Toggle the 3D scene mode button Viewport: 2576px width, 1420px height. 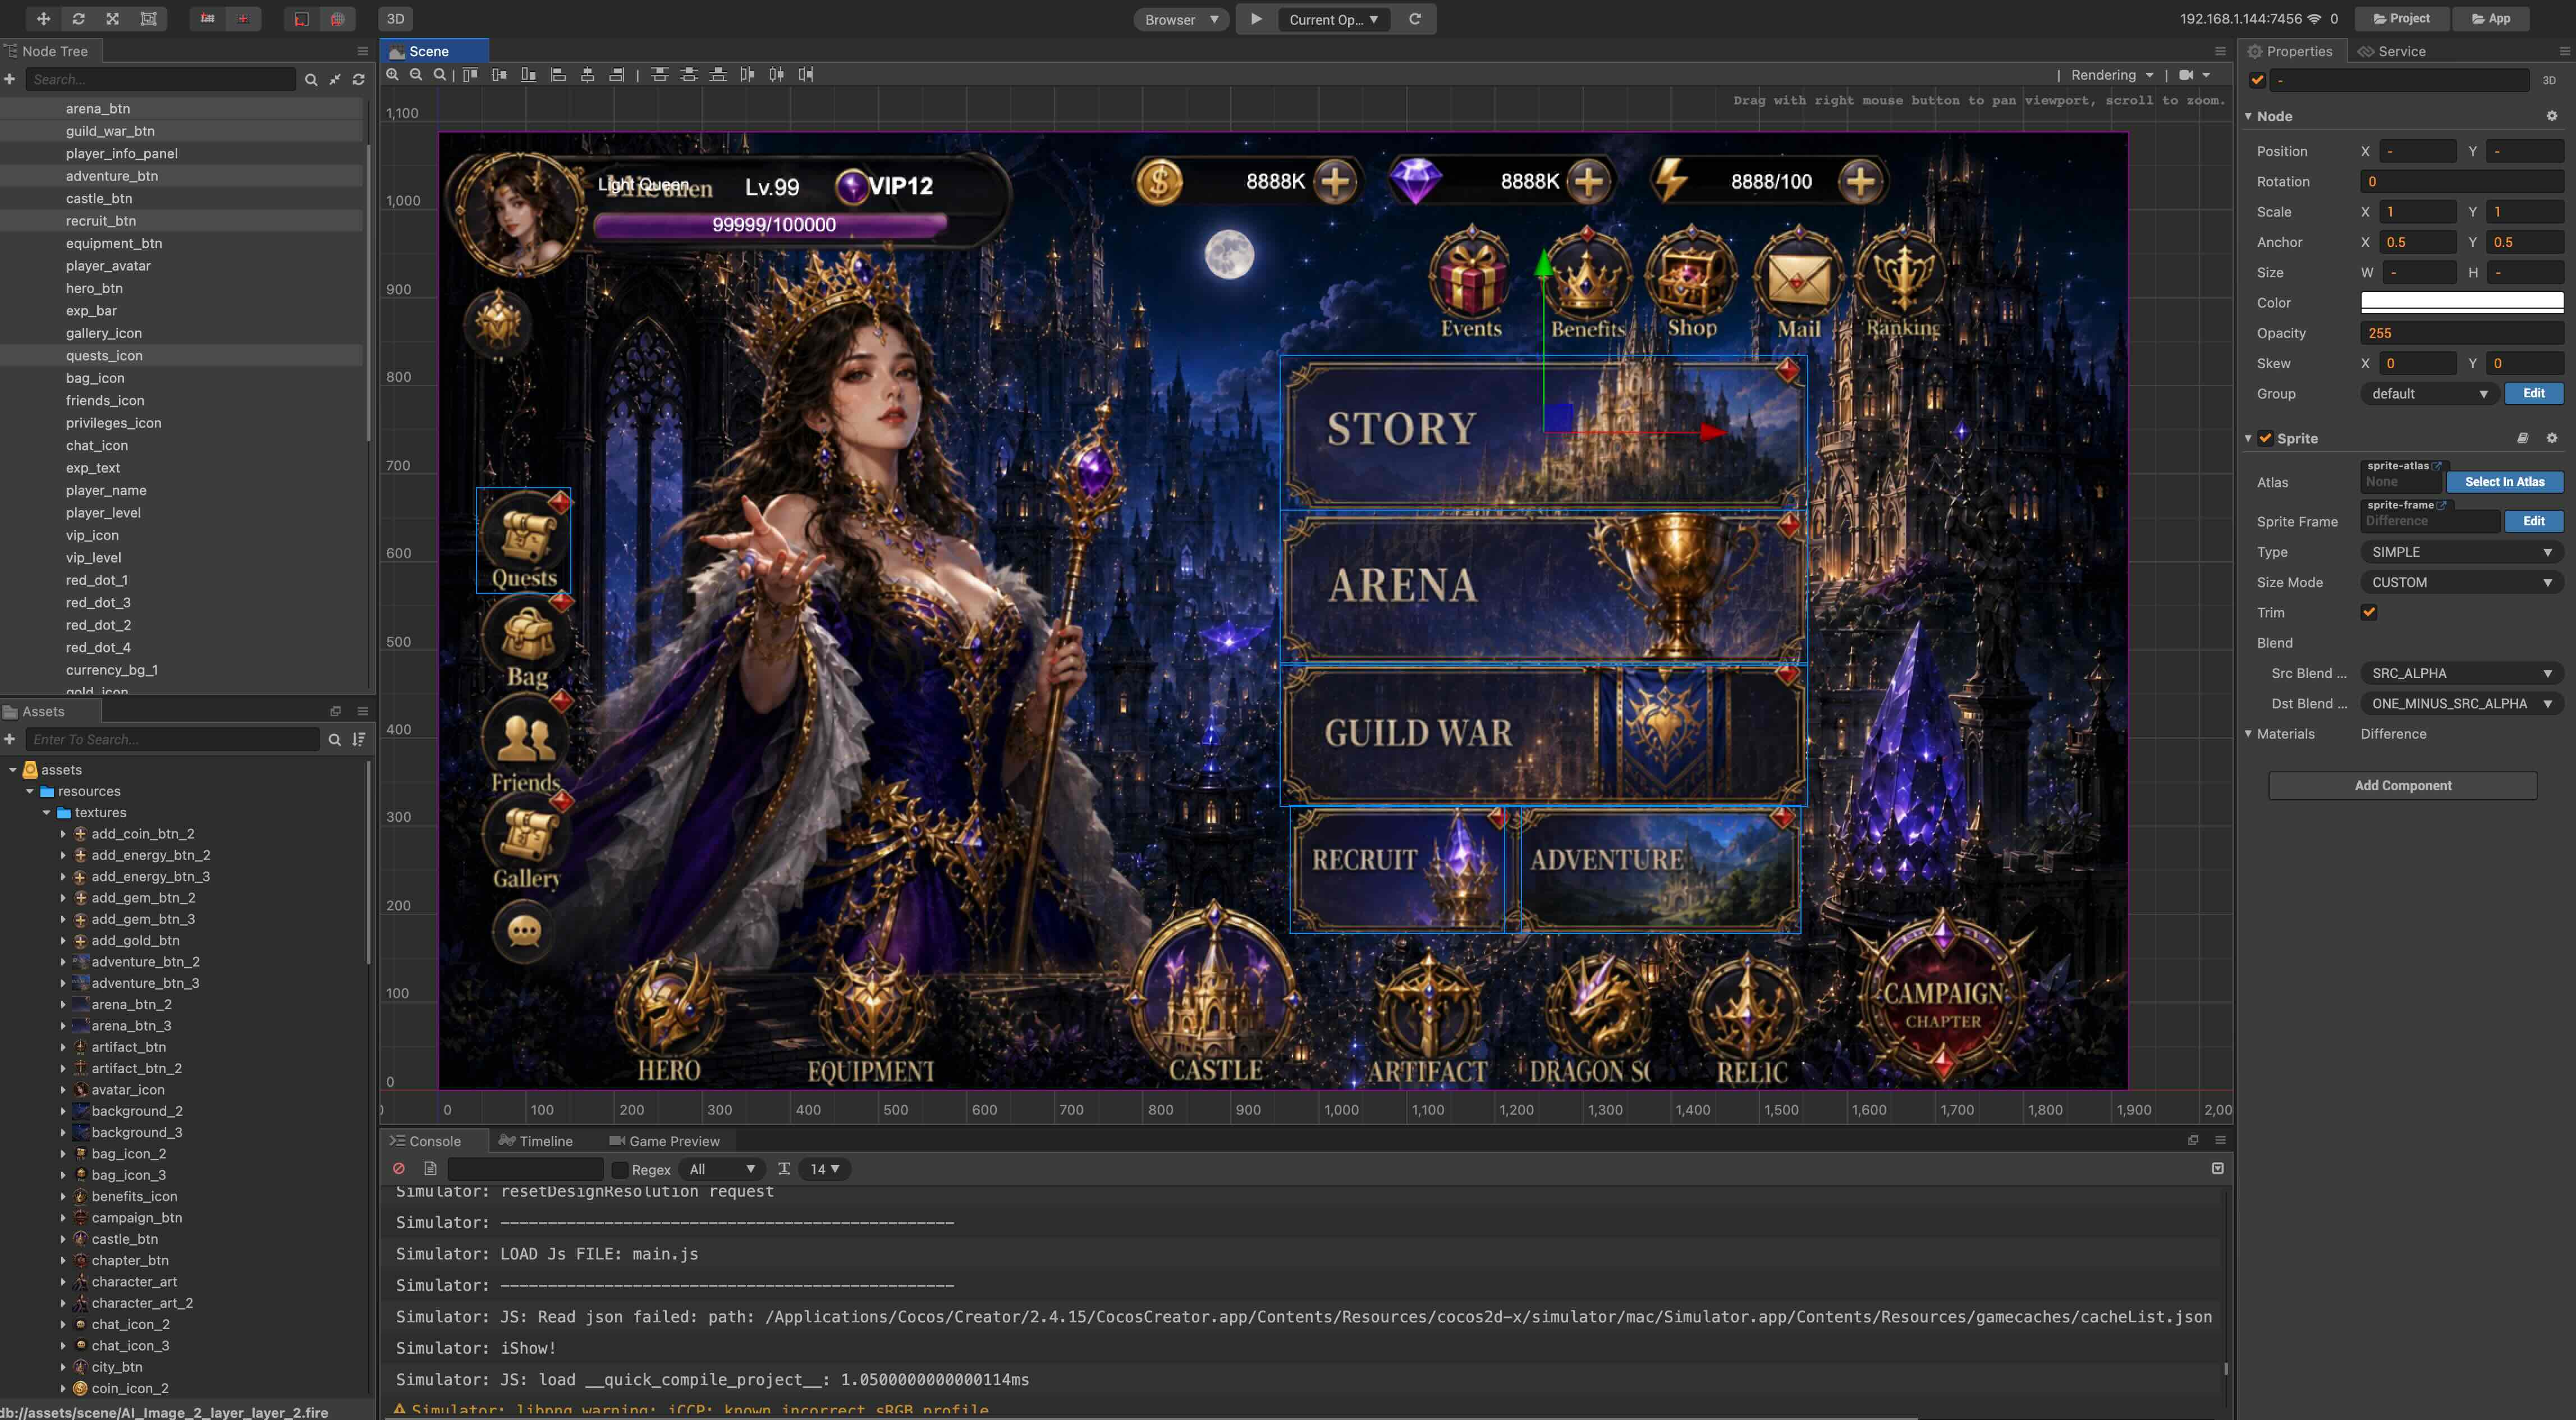396,18
